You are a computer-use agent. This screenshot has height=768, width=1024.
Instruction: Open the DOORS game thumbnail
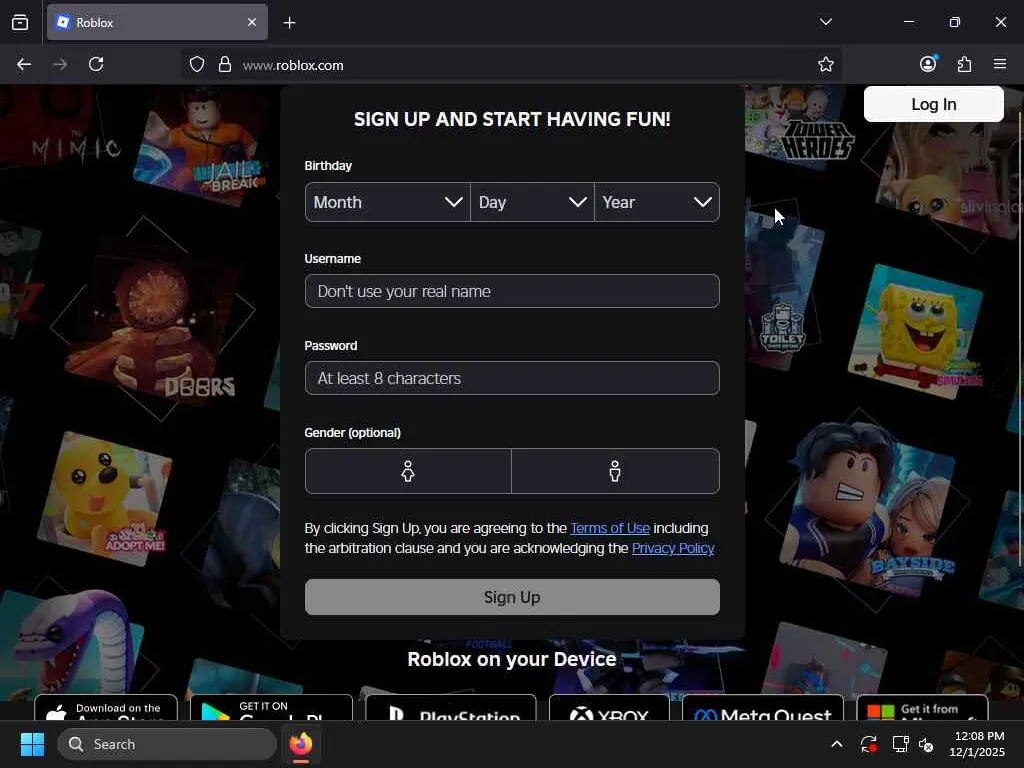pyautogui.click(x=153, y=327)
